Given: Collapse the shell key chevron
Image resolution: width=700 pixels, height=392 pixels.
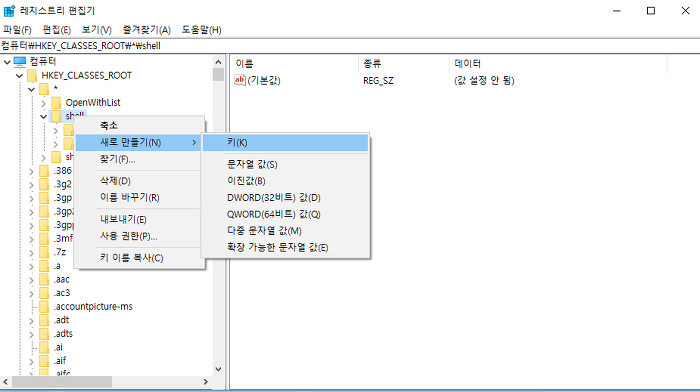Looking at the screenshot, I should click(43, 117).
